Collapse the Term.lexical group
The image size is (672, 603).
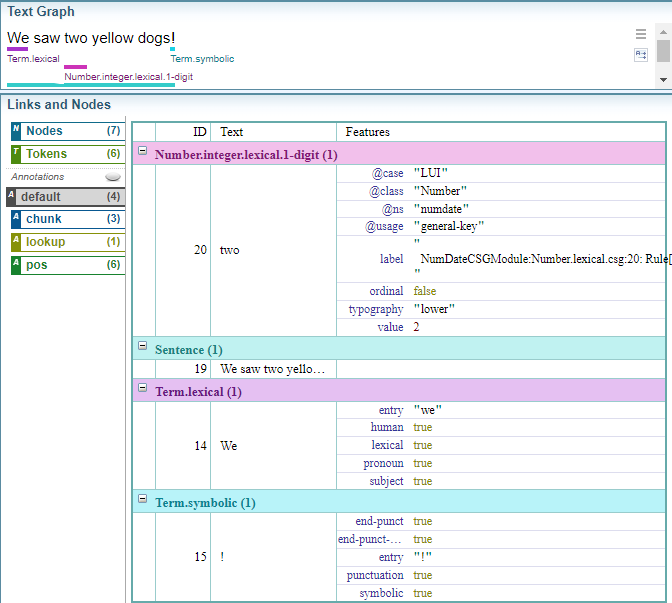pyautogui.click(x=143, y=390)
